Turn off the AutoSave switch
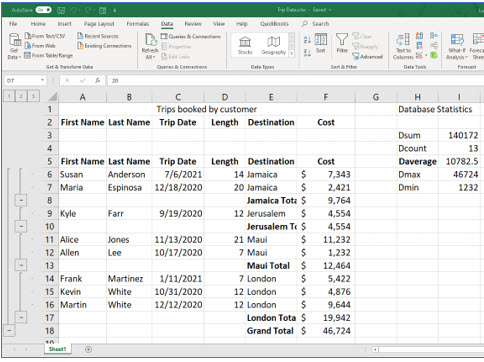484x362 pixels. [x=44, y=10]
